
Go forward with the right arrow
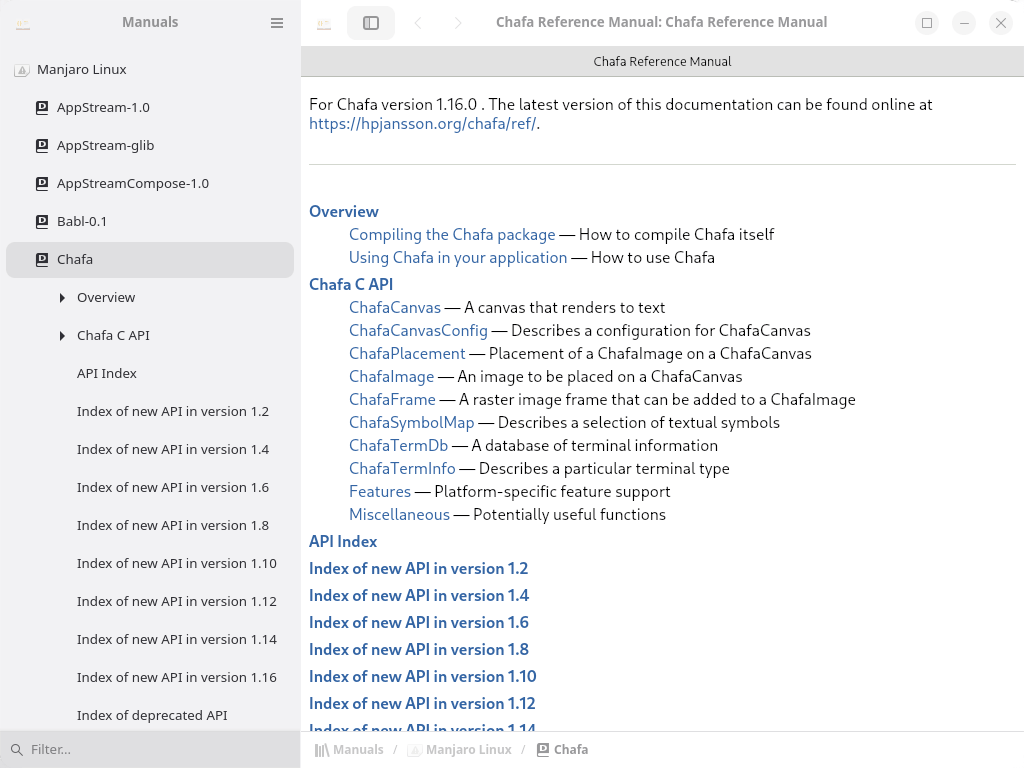coord(458,23)
